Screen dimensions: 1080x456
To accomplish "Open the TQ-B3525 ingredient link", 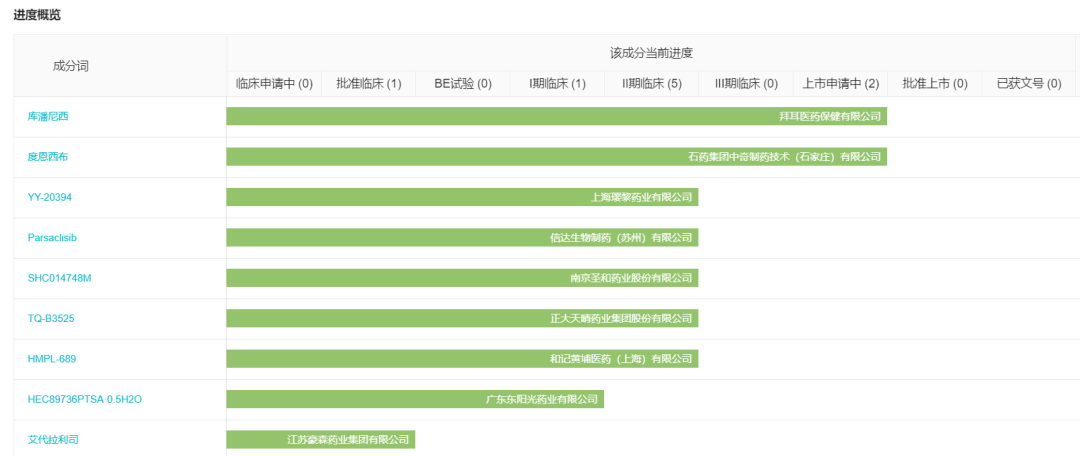I will pos(51,318).
